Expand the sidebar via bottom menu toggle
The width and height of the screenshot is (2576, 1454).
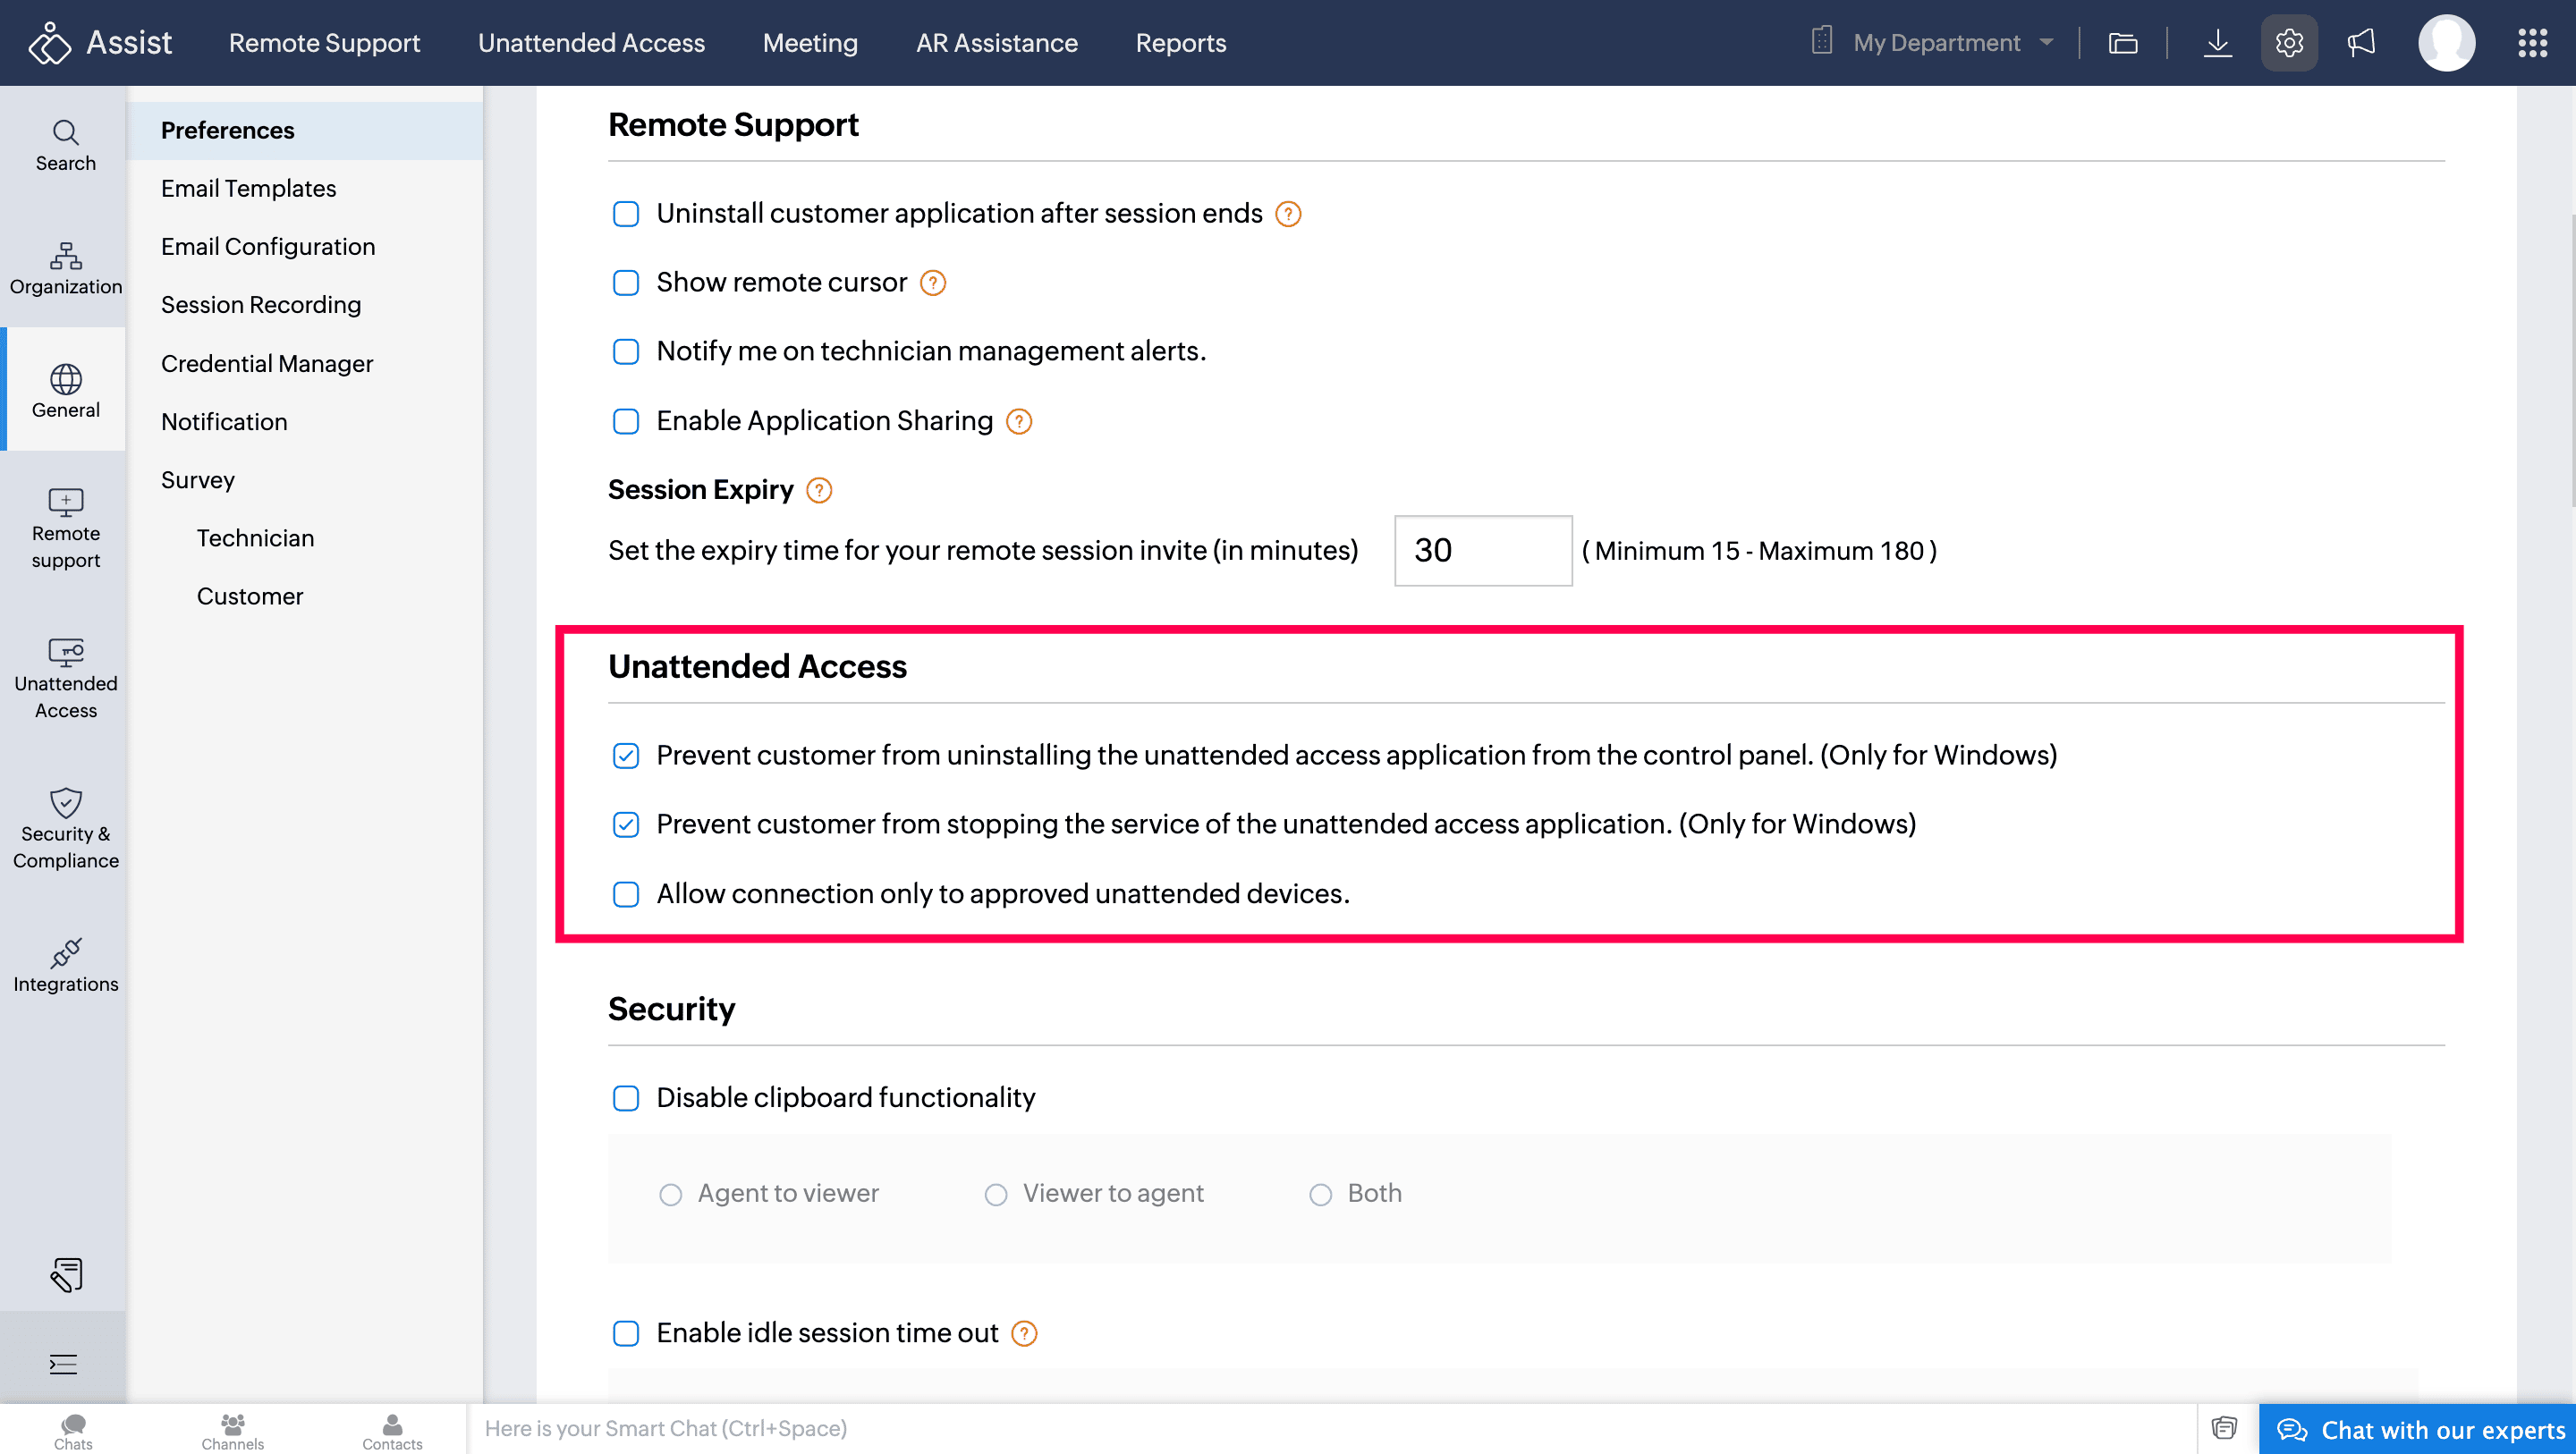click(x=63, y=1364)
